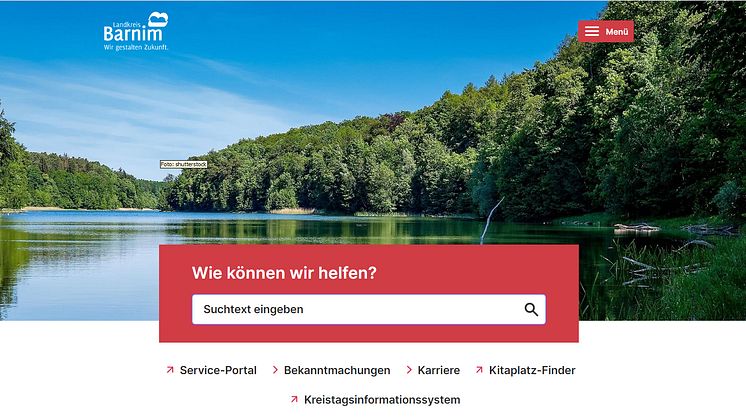The image size is (746, 420).
Task: Click the magnifying glass search icon
Action: 531,310
